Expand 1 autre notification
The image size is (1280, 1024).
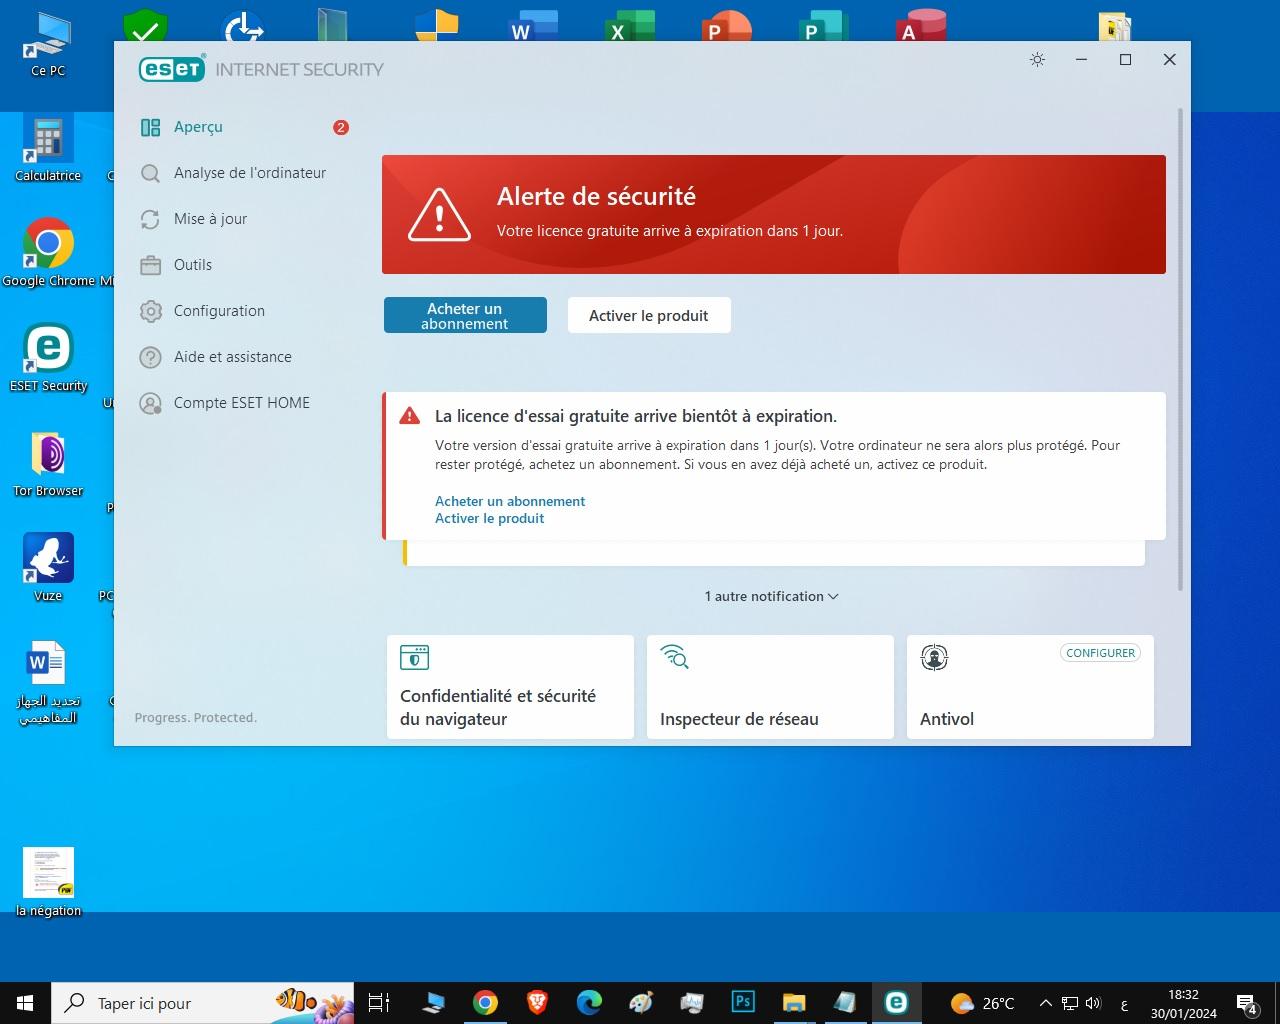click(771, 596)
